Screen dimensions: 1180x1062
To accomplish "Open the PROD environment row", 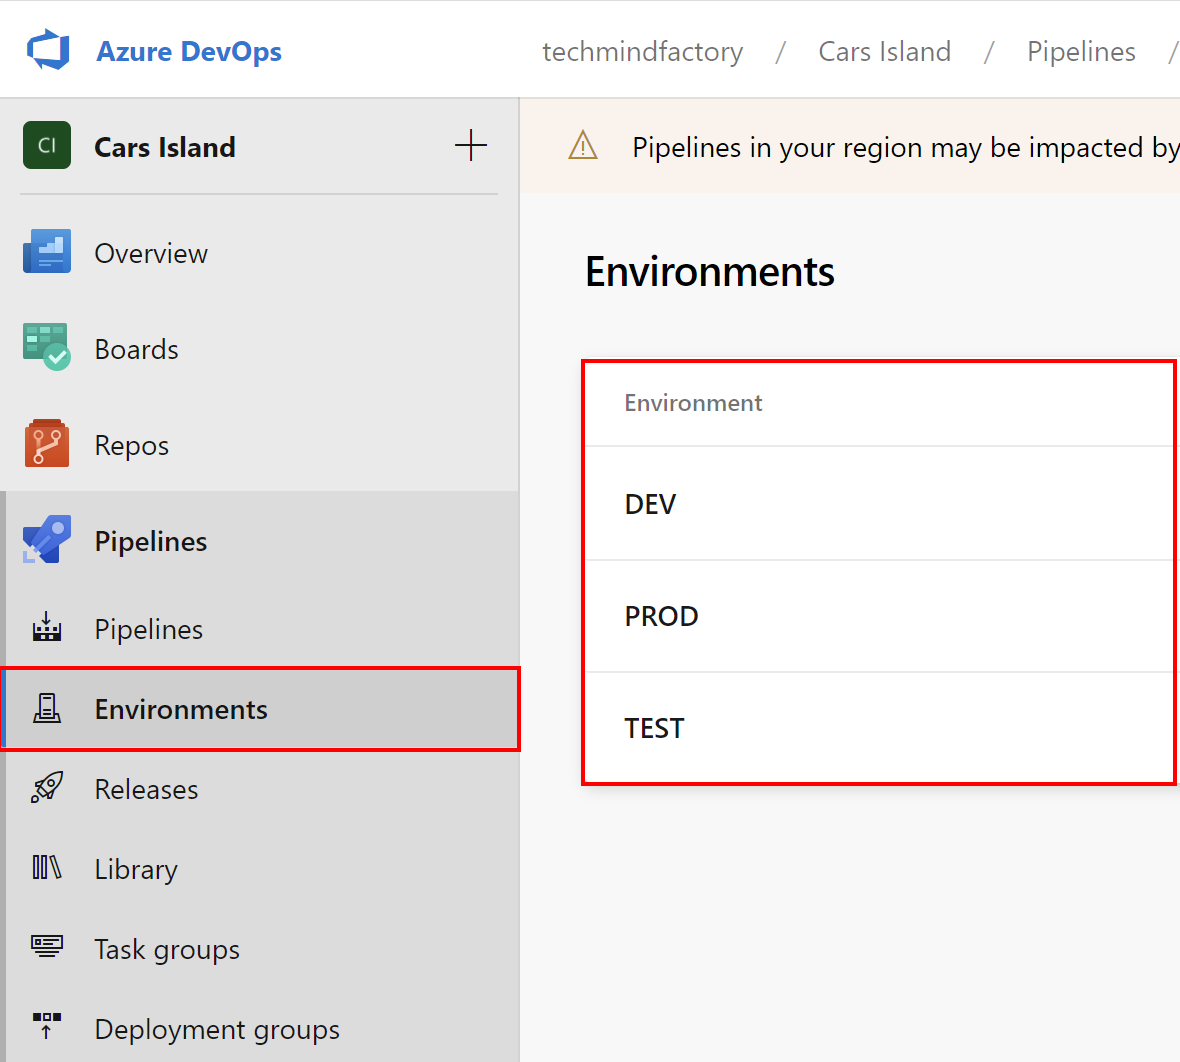I will (x=879, y=616).
